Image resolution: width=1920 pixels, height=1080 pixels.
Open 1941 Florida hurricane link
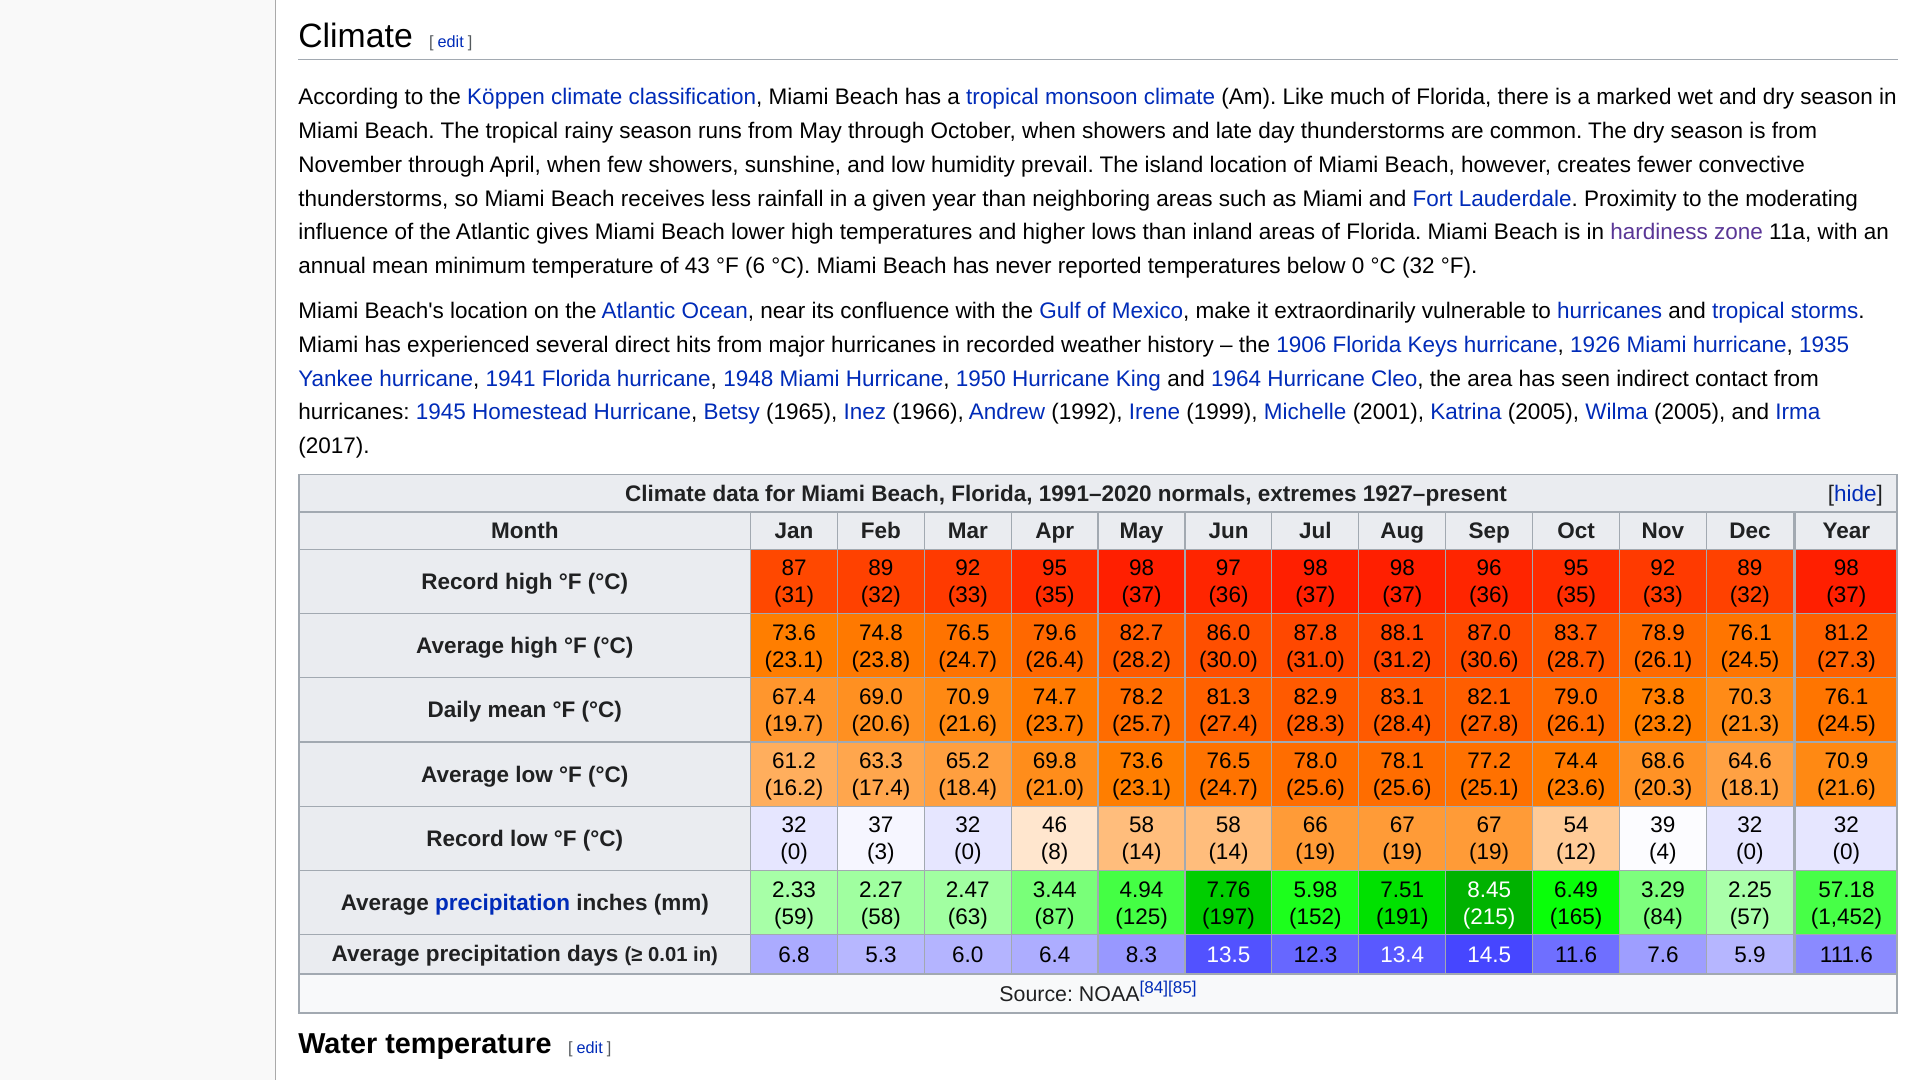tap(597, 379)
